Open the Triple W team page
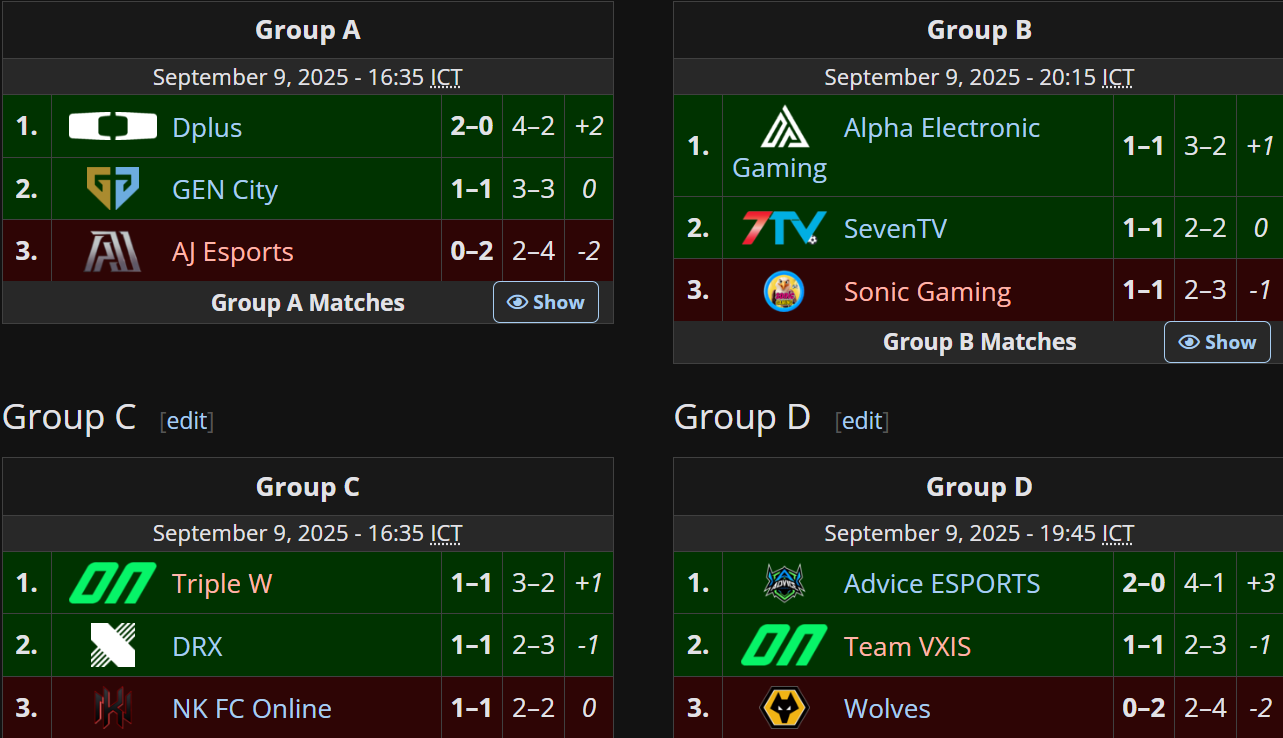 (x=221, y=583)
